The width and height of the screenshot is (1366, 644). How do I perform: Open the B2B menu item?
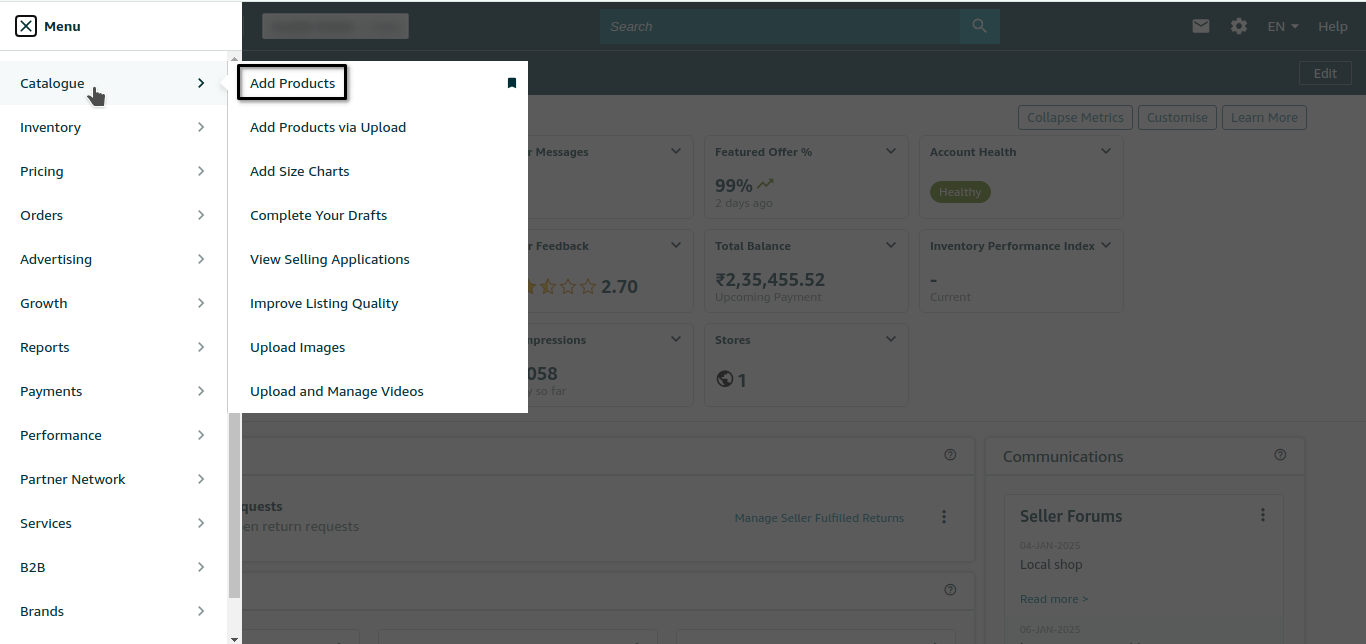pyautogui.click(x=113, y=567)
